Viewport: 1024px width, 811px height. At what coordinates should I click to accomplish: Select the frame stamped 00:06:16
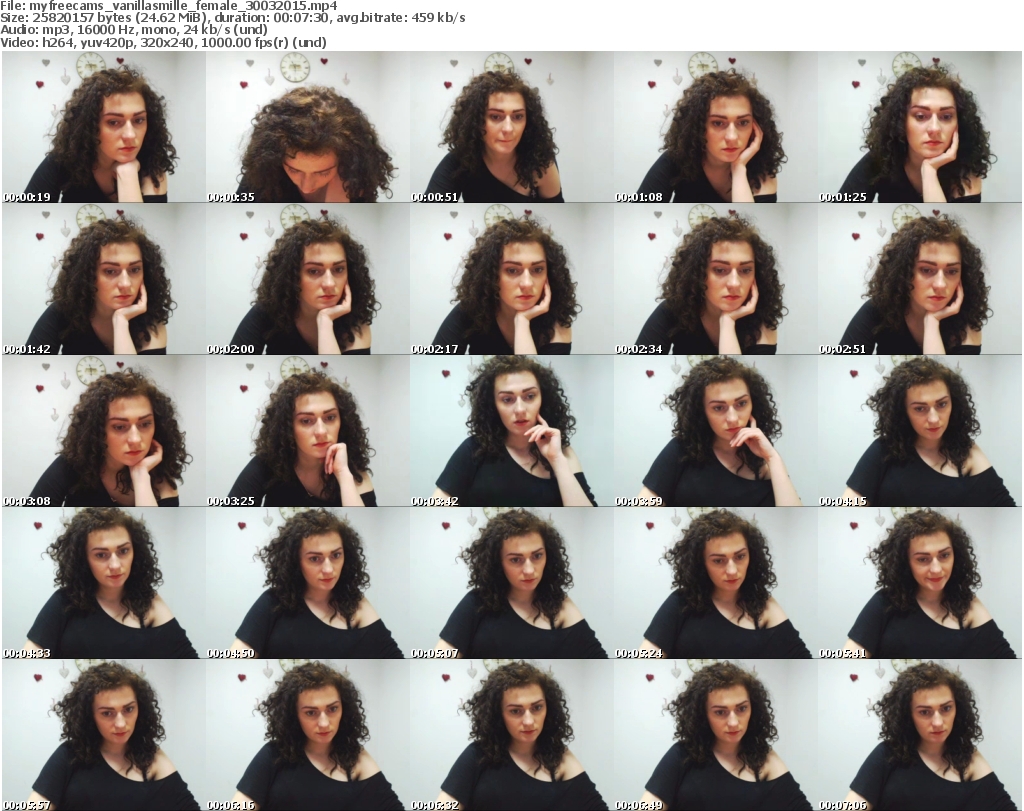tap(308, 735)
